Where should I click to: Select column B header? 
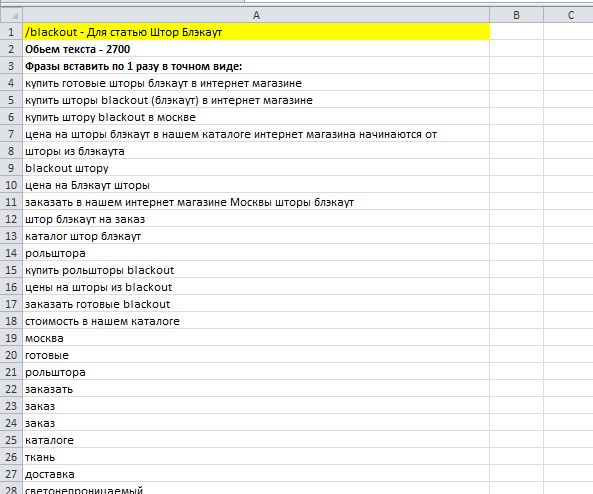click(x=516, y=15)
